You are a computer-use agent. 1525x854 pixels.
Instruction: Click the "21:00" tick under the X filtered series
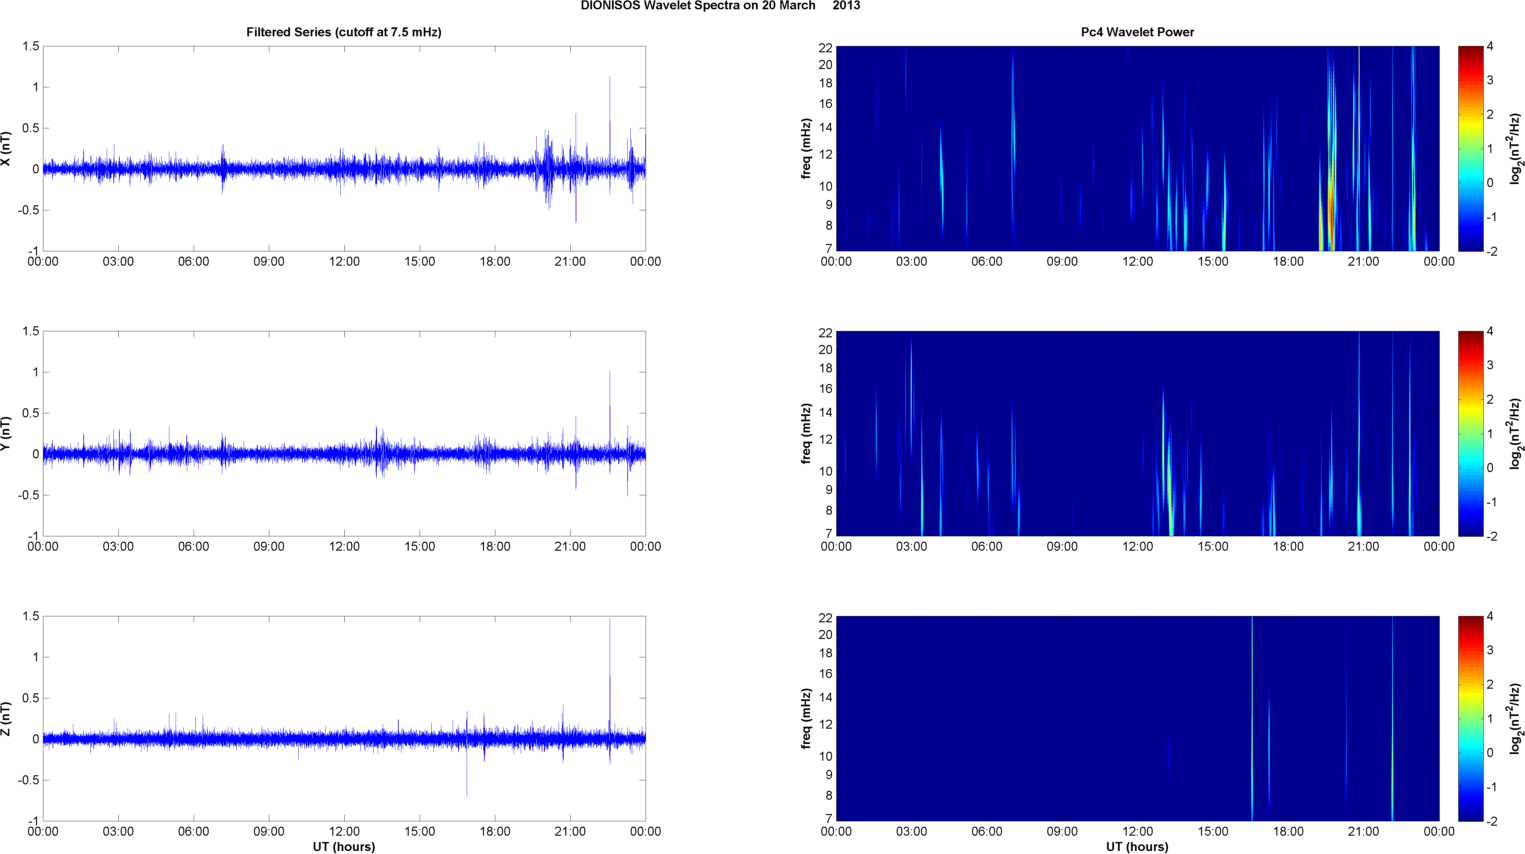[570, 262]
